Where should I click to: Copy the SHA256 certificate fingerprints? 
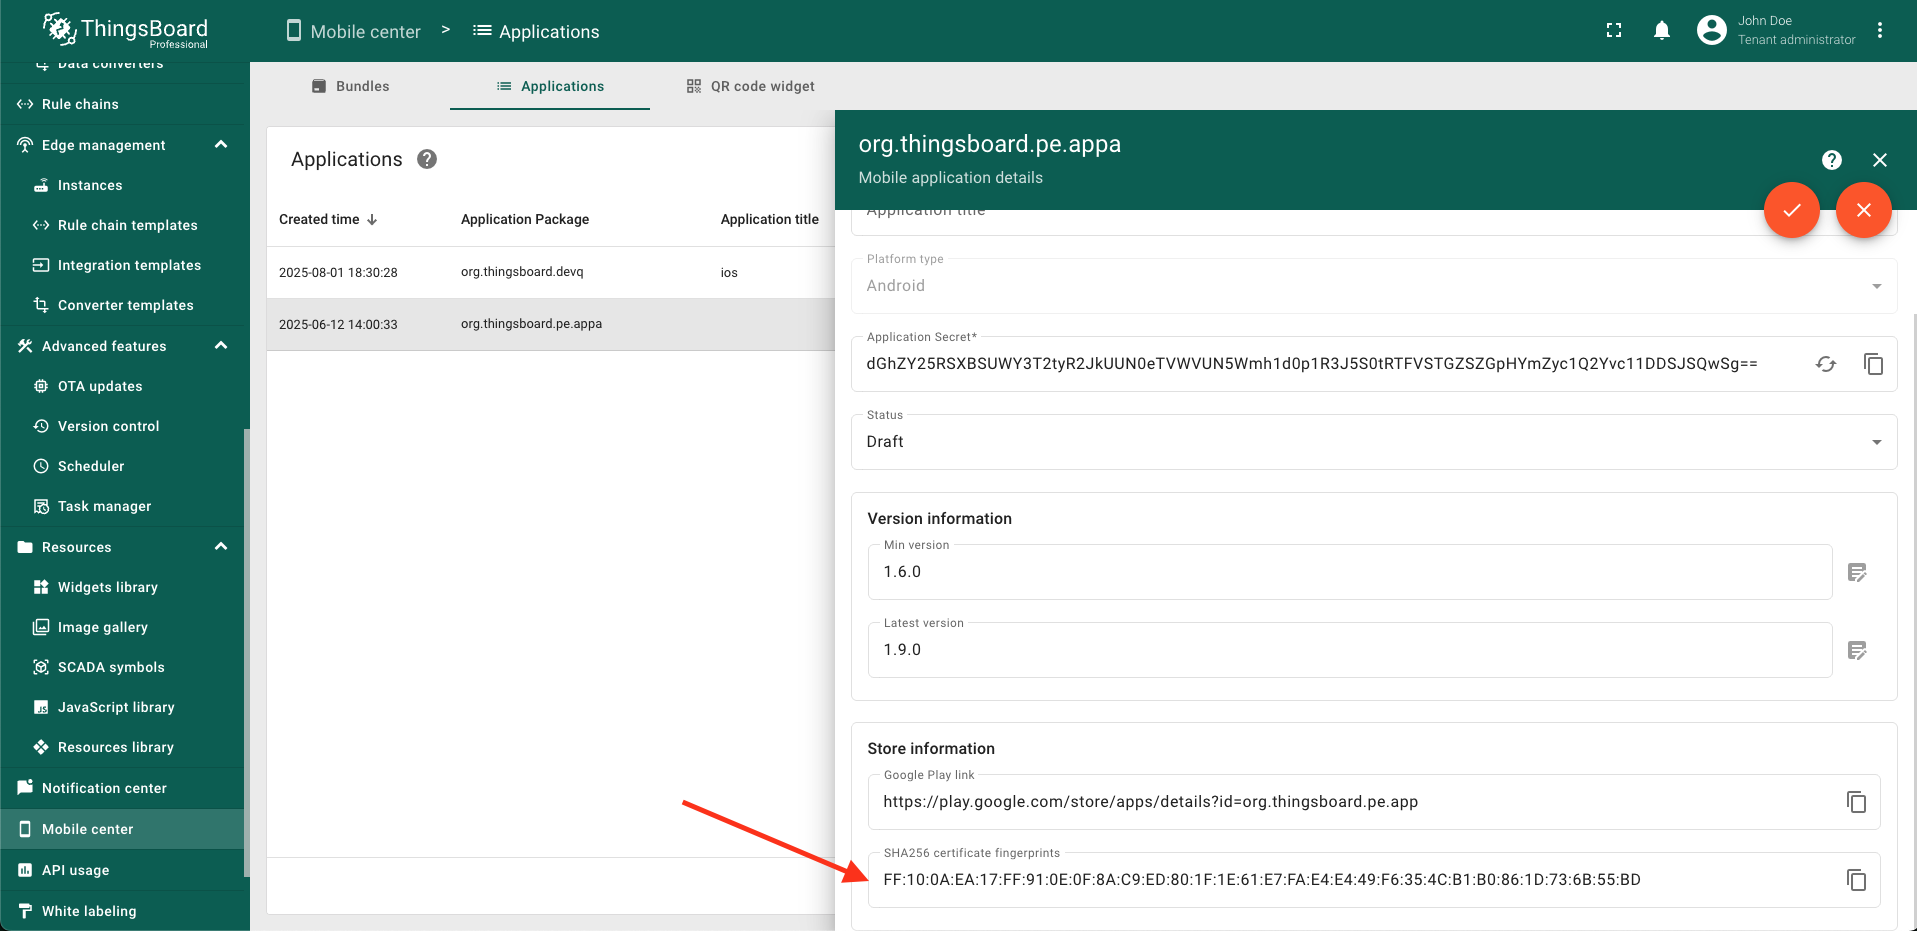pos(1856,880)
